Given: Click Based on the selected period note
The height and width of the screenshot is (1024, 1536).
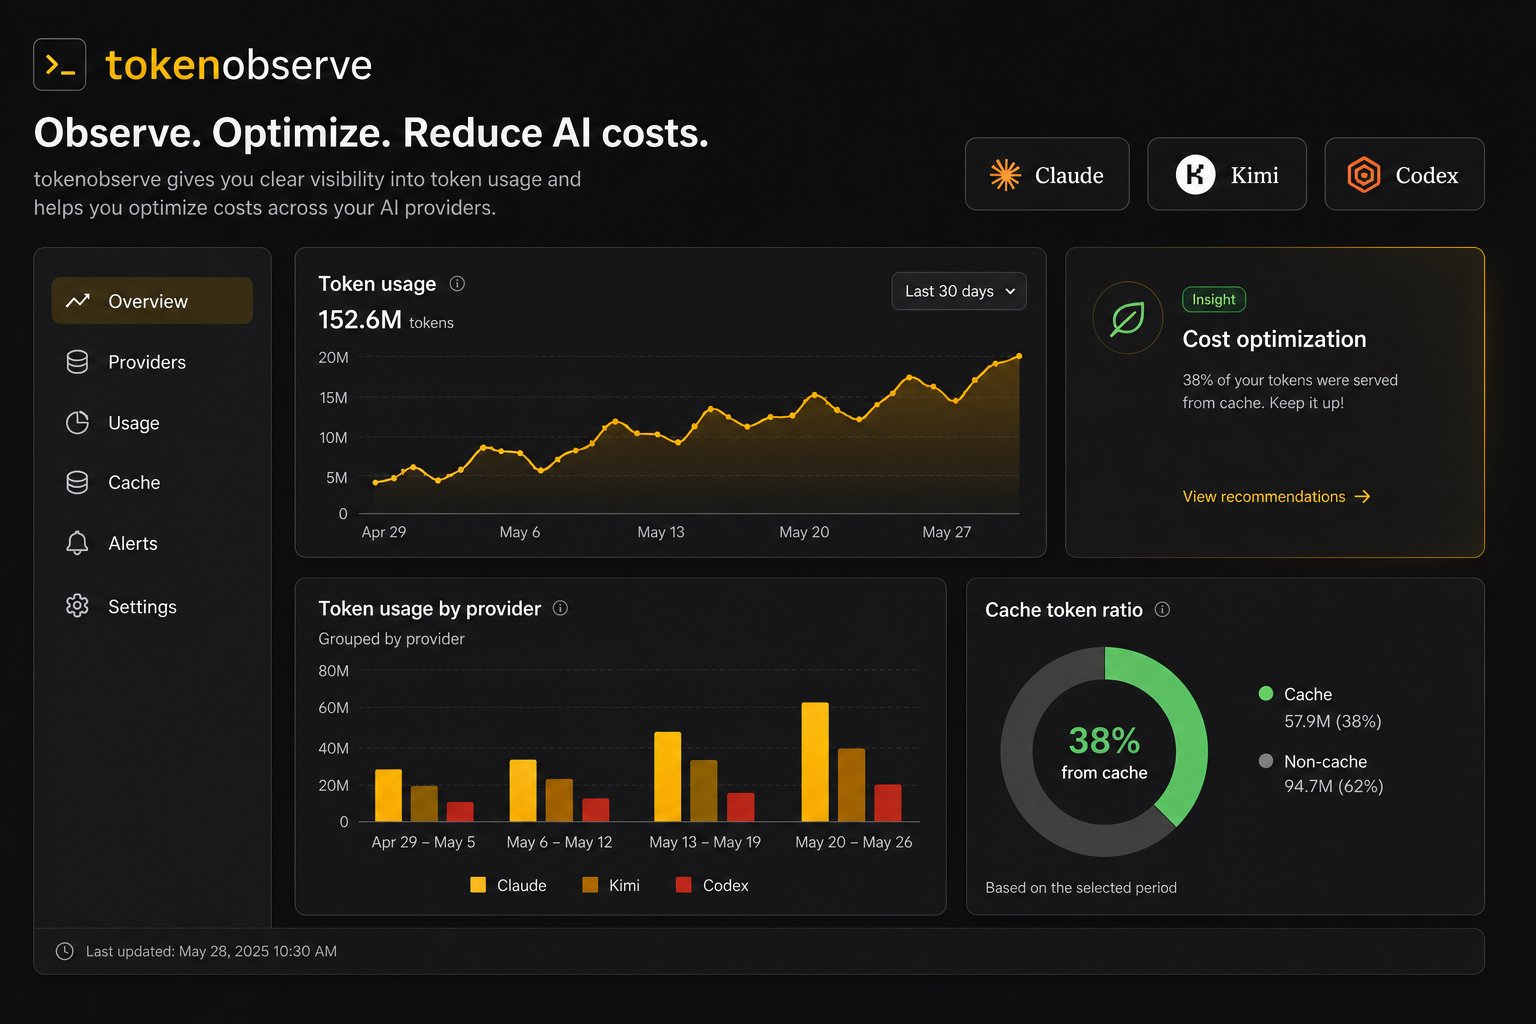Looking at the screenshot, I should pyautogui.click(x=1081, y=888).
